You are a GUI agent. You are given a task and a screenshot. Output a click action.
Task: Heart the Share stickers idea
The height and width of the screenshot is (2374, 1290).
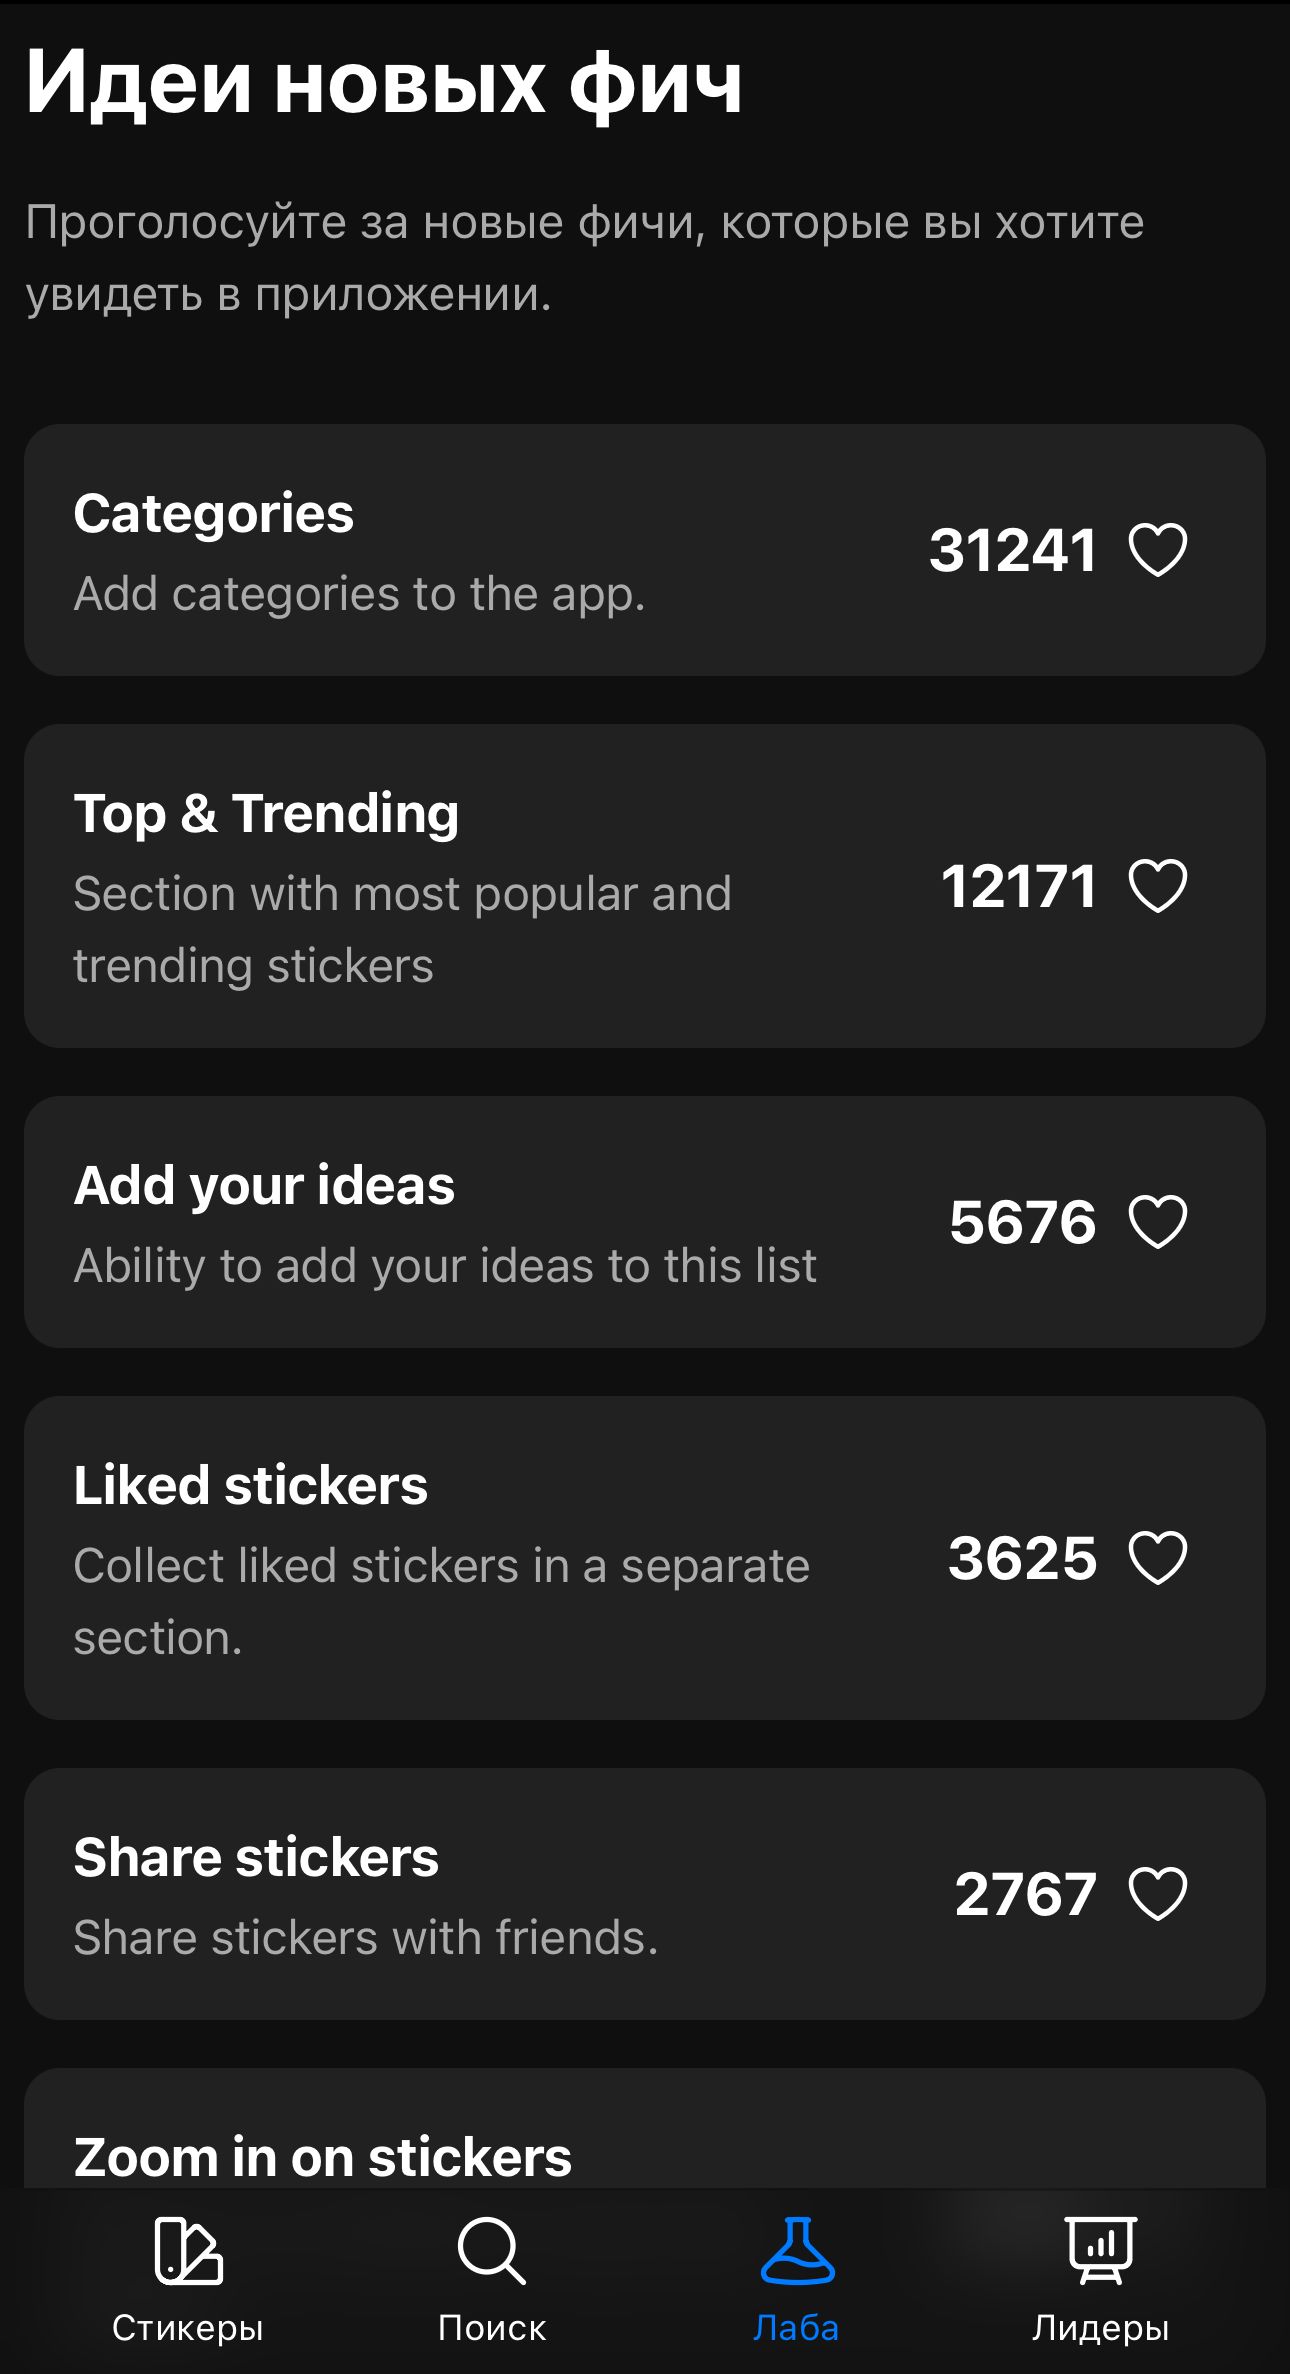tap(1157, 1894)
